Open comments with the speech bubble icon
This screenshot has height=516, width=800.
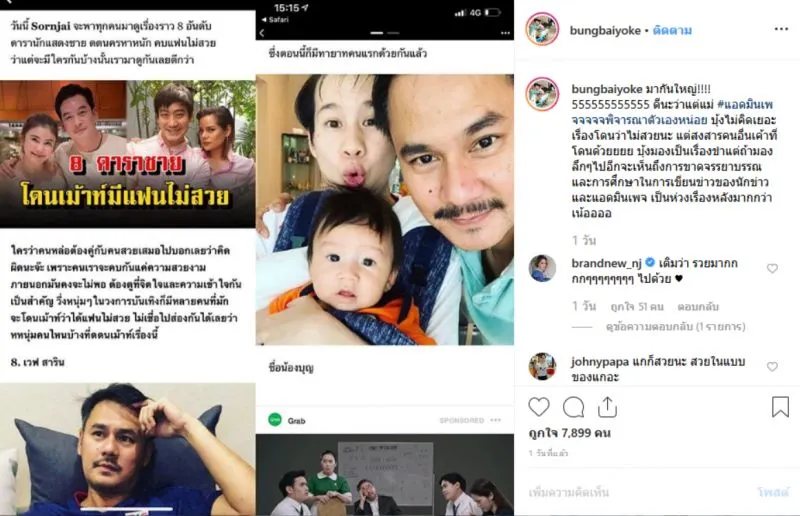pyautogui.click(x=573, y=407)
